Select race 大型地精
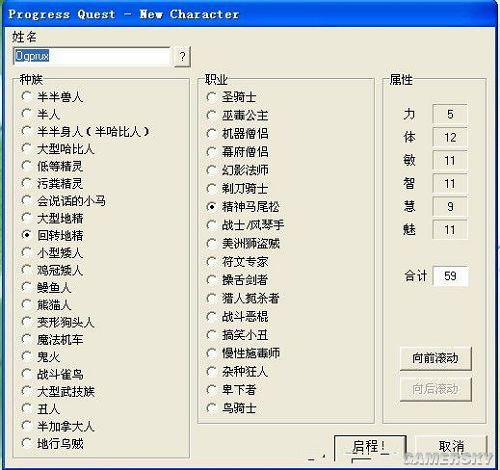500x470 pixels. coord(52,218)
